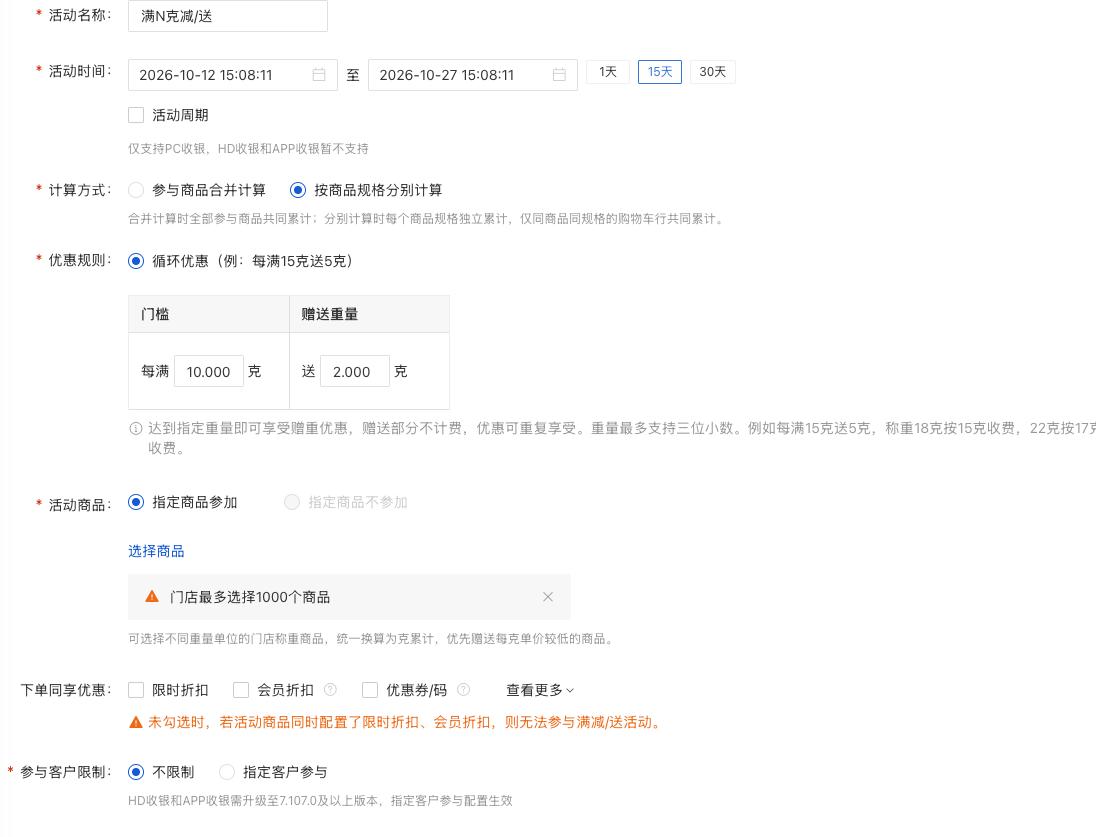Screen dimensions: 1096x837
Task: Click the info icon before 达到指定重量 hint
Action: click(136, 429)
